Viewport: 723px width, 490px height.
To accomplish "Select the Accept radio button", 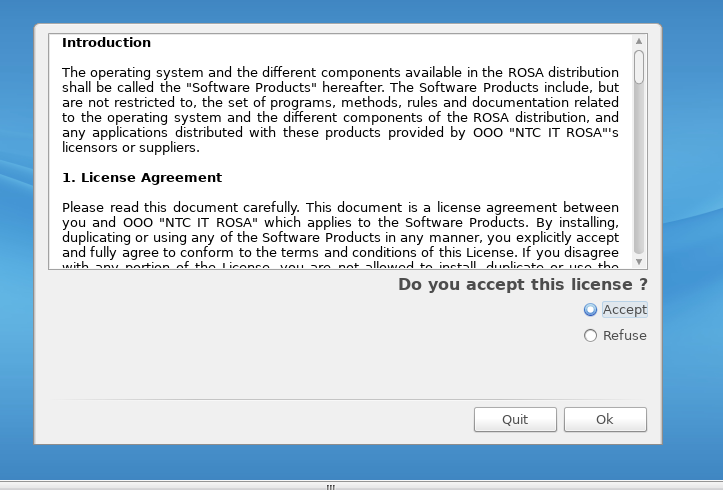I will pos(590,310).
